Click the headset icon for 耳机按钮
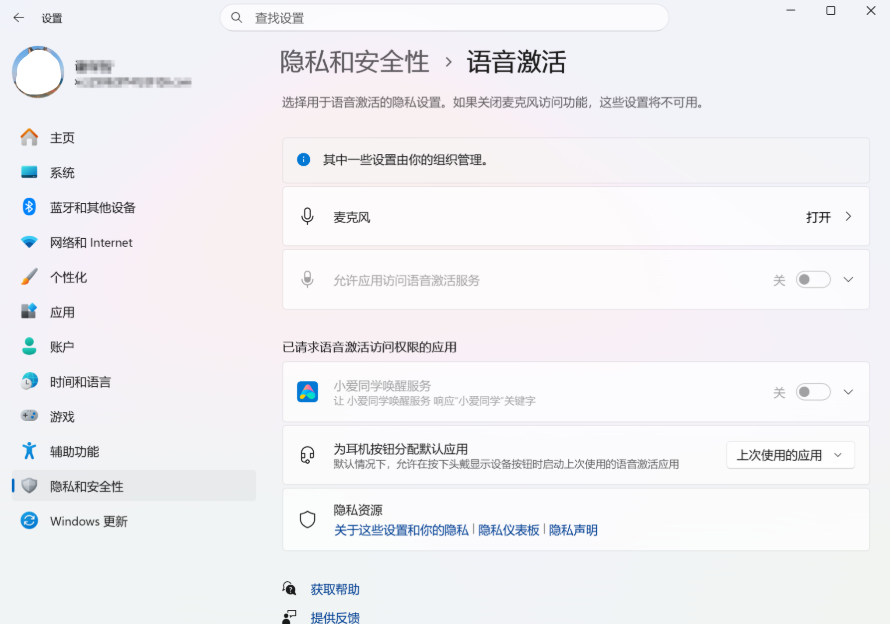 coord(307,455)
